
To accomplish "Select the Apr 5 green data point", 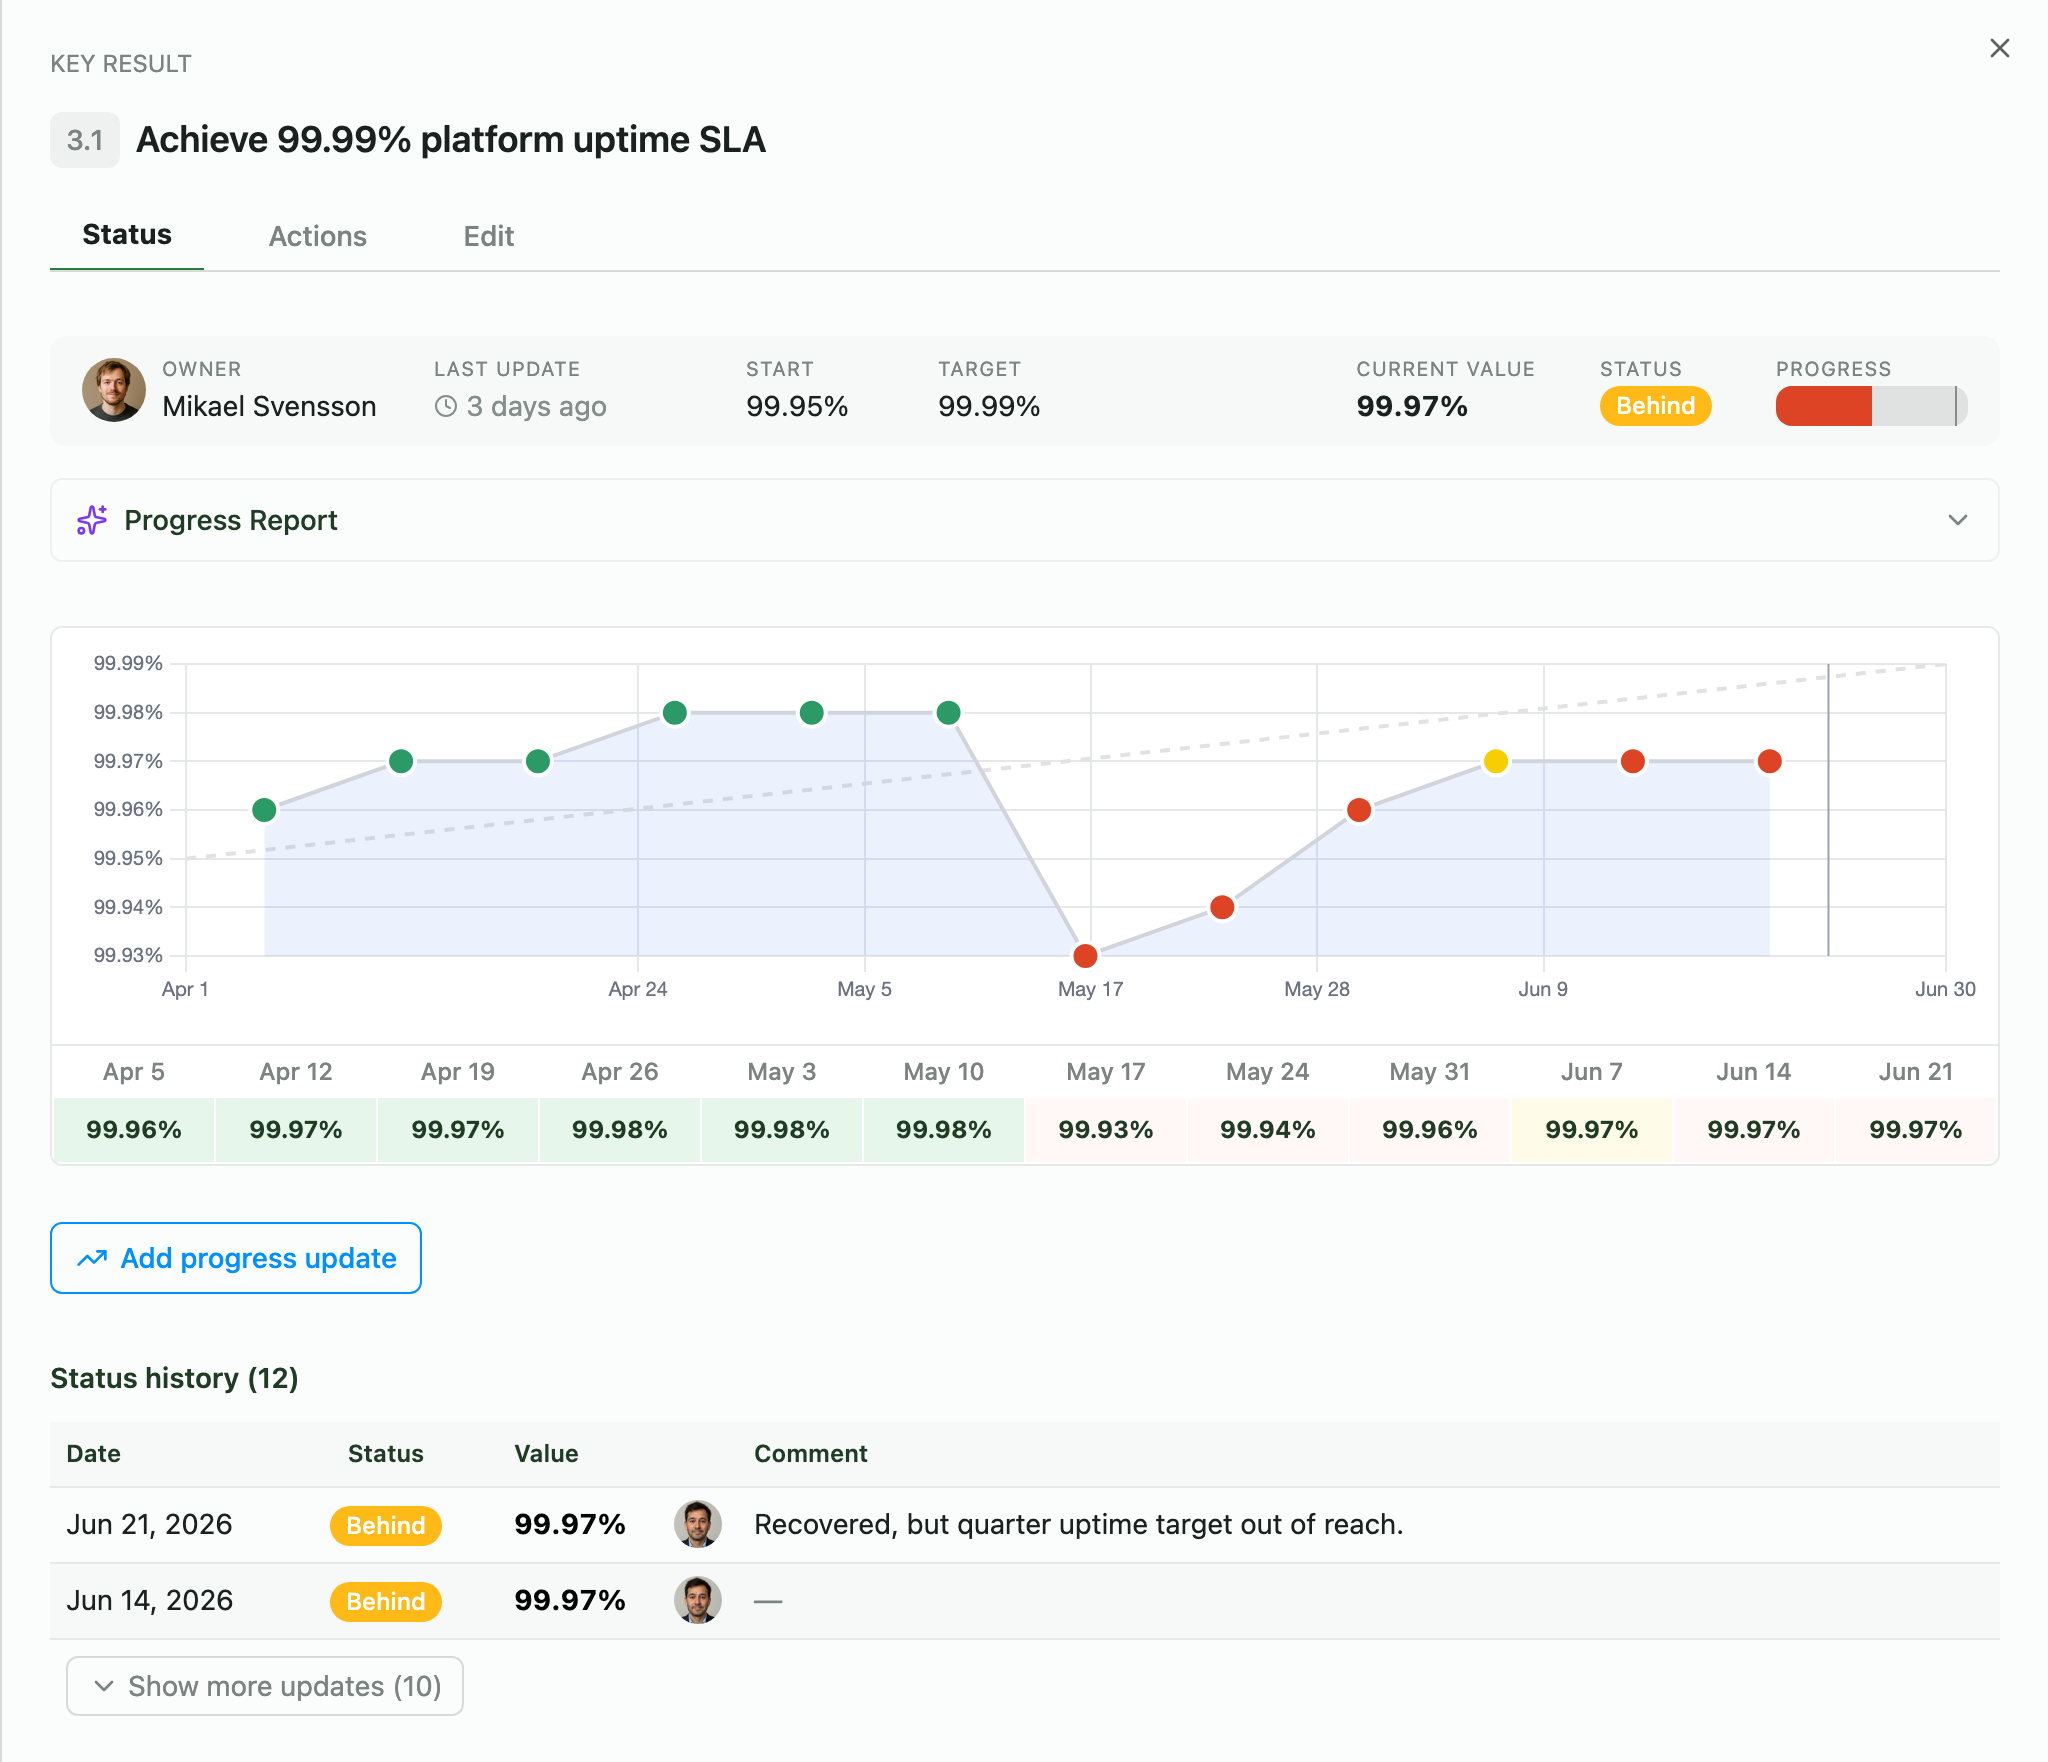I will click(264, 810).
